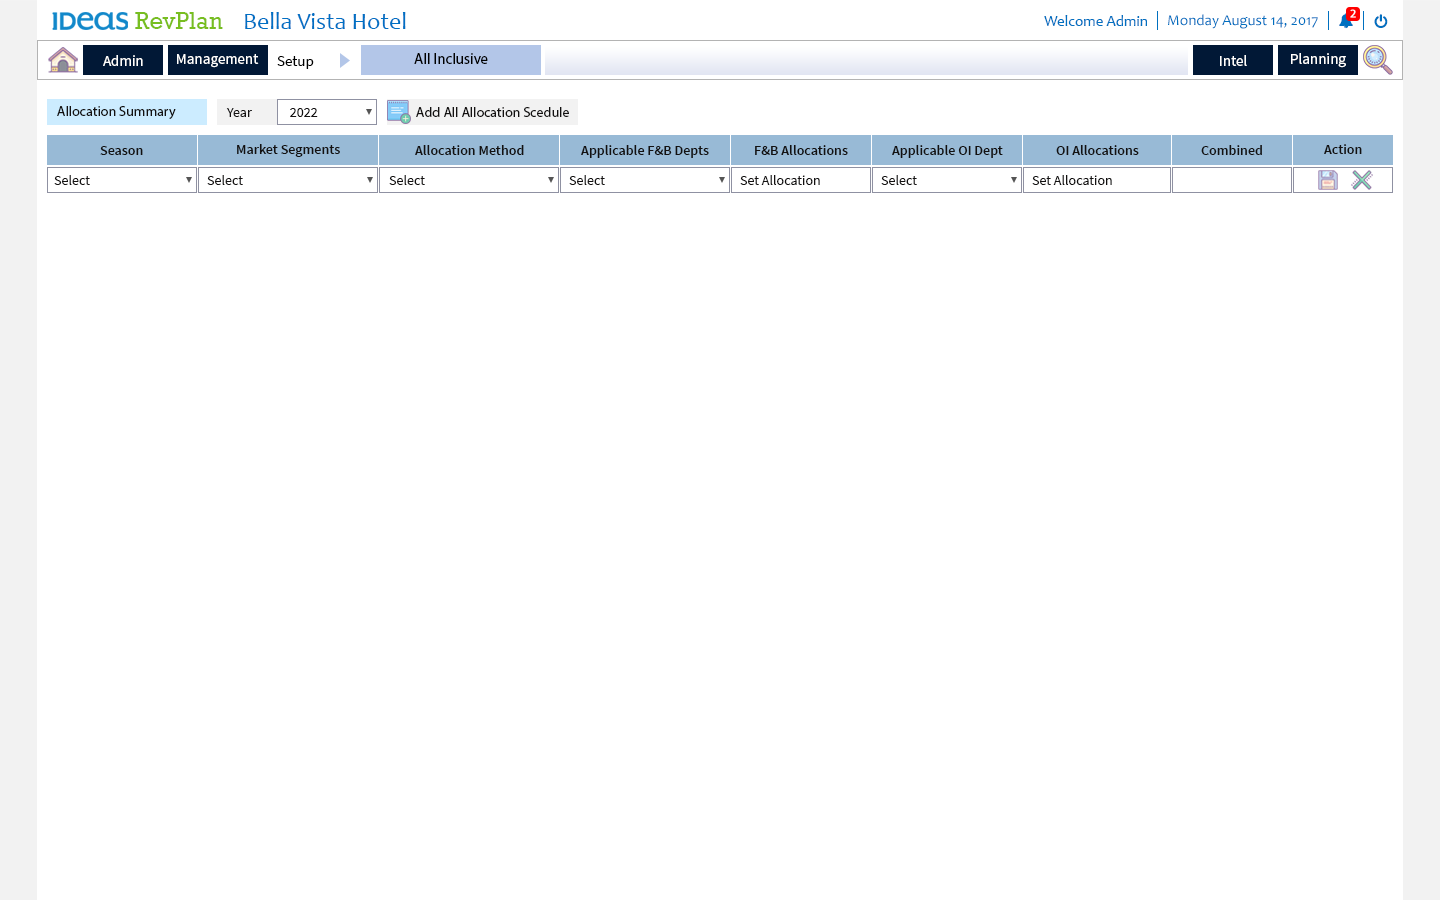Screen dimensions: 1440x900
Task: Open the Year dropdown showing 2022
Action: pos(327,112)
